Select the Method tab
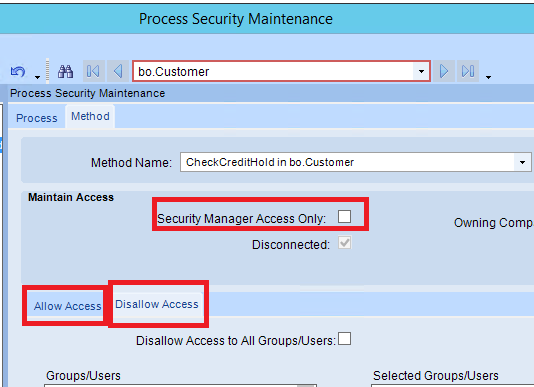 [x=90, y=117]
